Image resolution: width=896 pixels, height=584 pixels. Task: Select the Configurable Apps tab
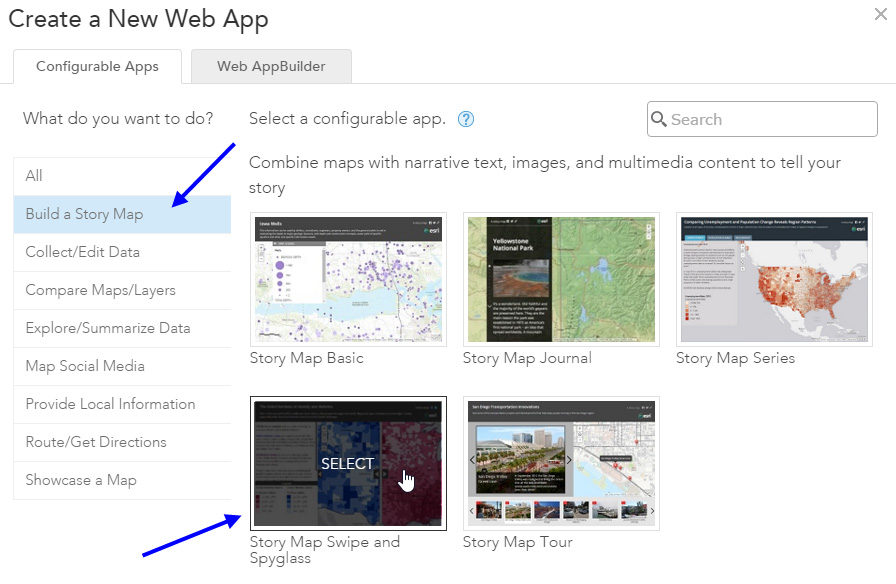97,67
